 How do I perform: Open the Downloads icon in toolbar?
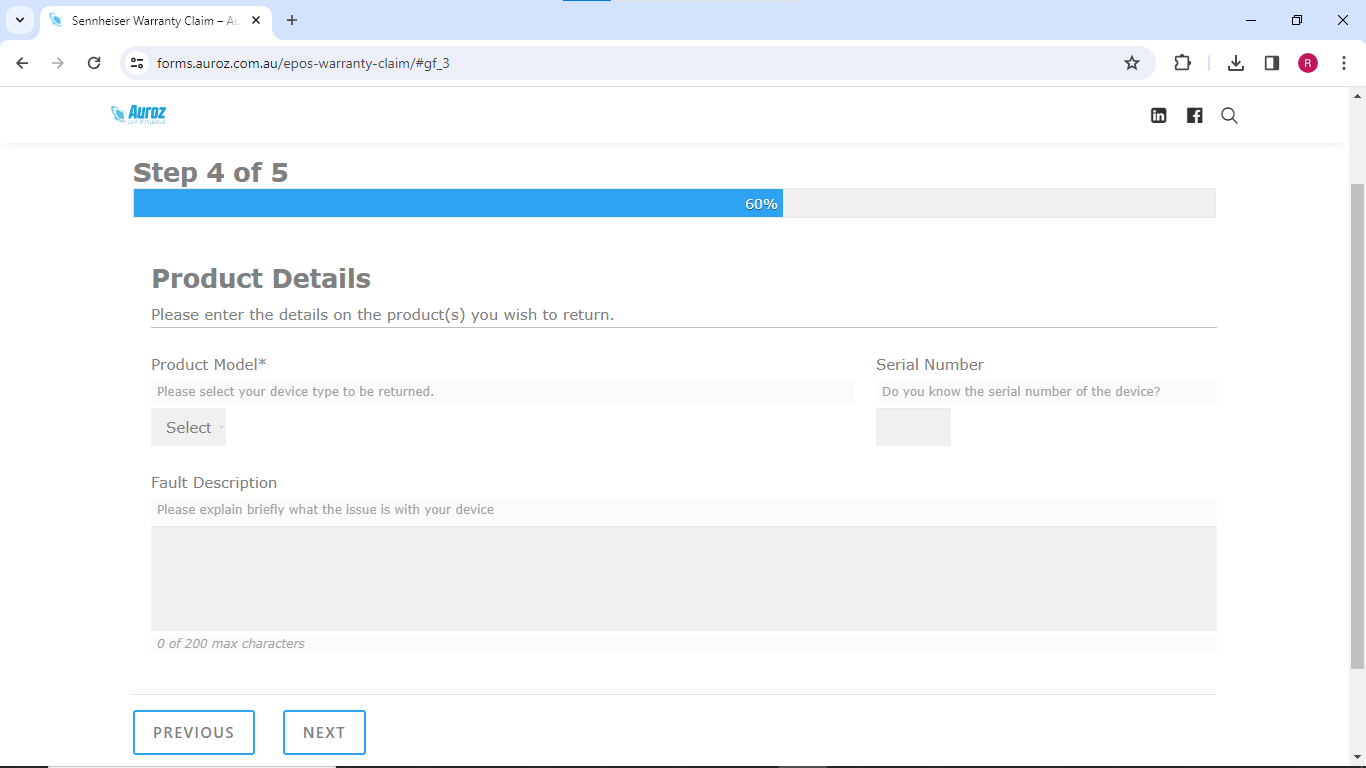tap(1236, 63)
